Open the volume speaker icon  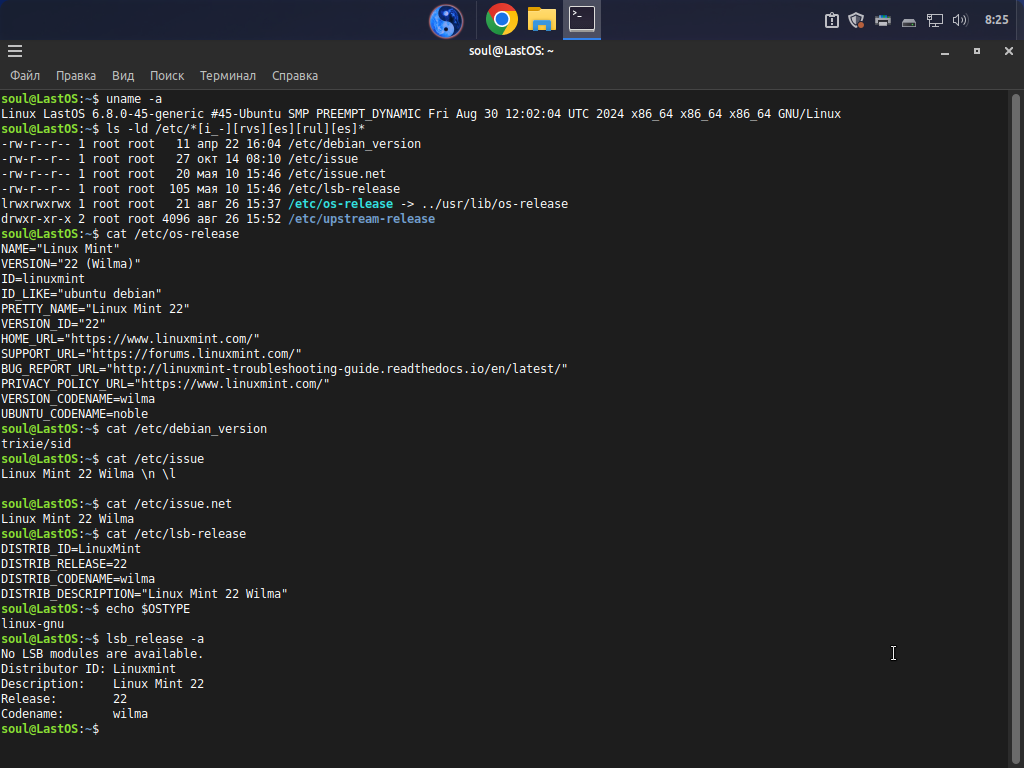[x=960, y=20]
